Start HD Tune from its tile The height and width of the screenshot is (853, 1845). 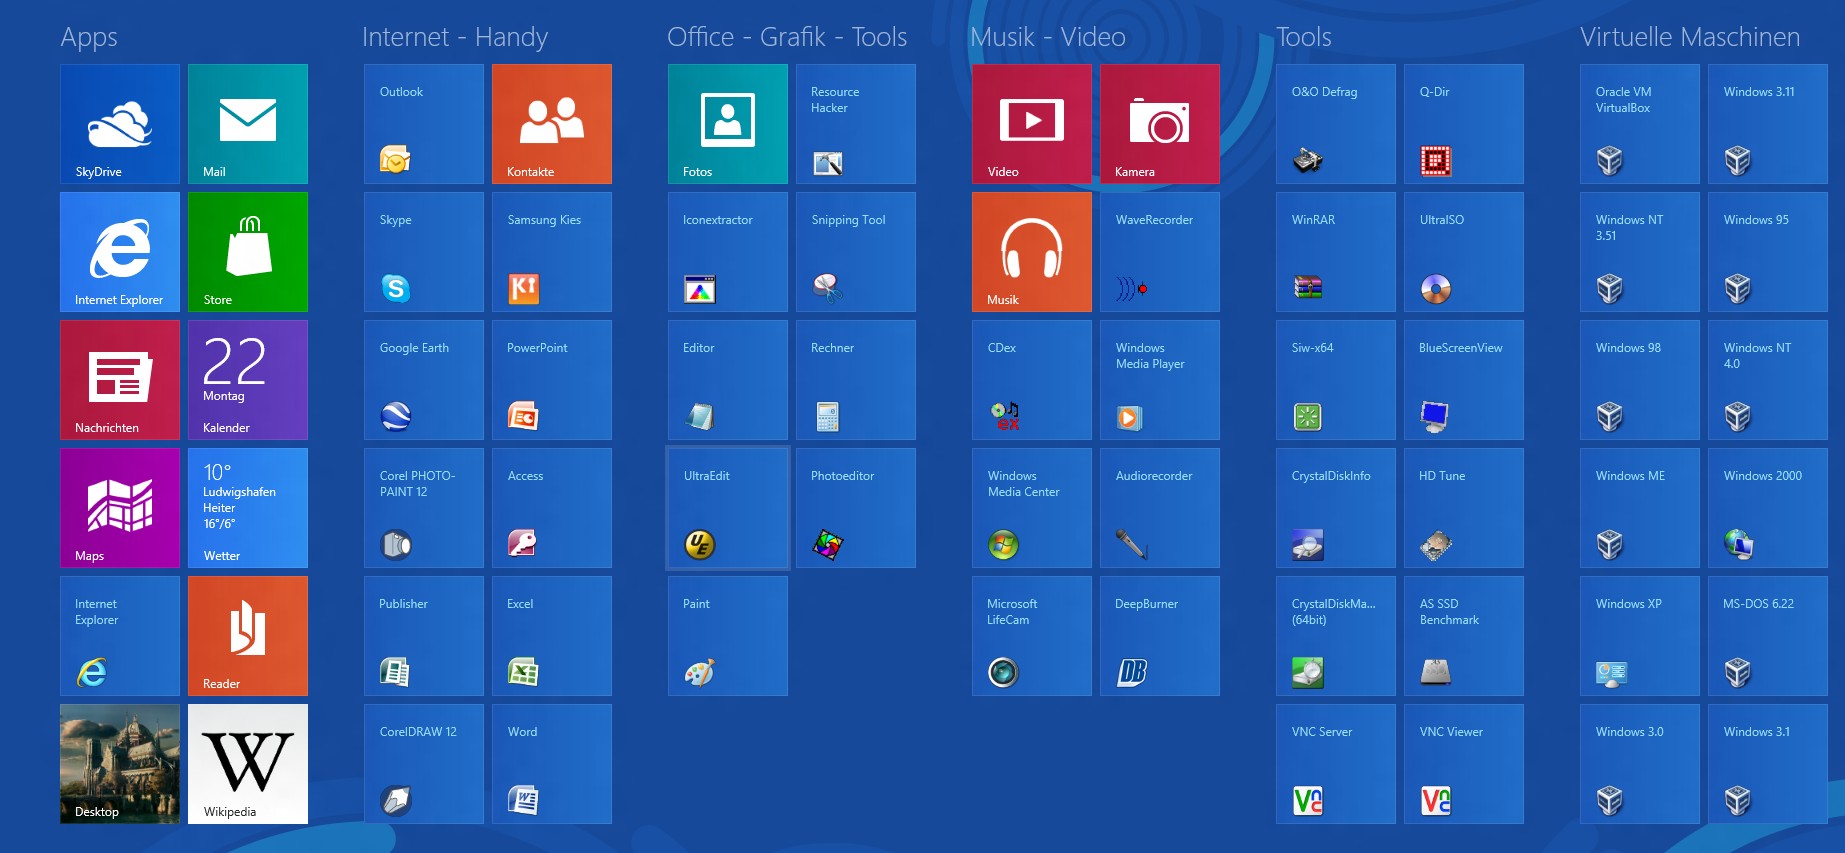pos(1464,508)
